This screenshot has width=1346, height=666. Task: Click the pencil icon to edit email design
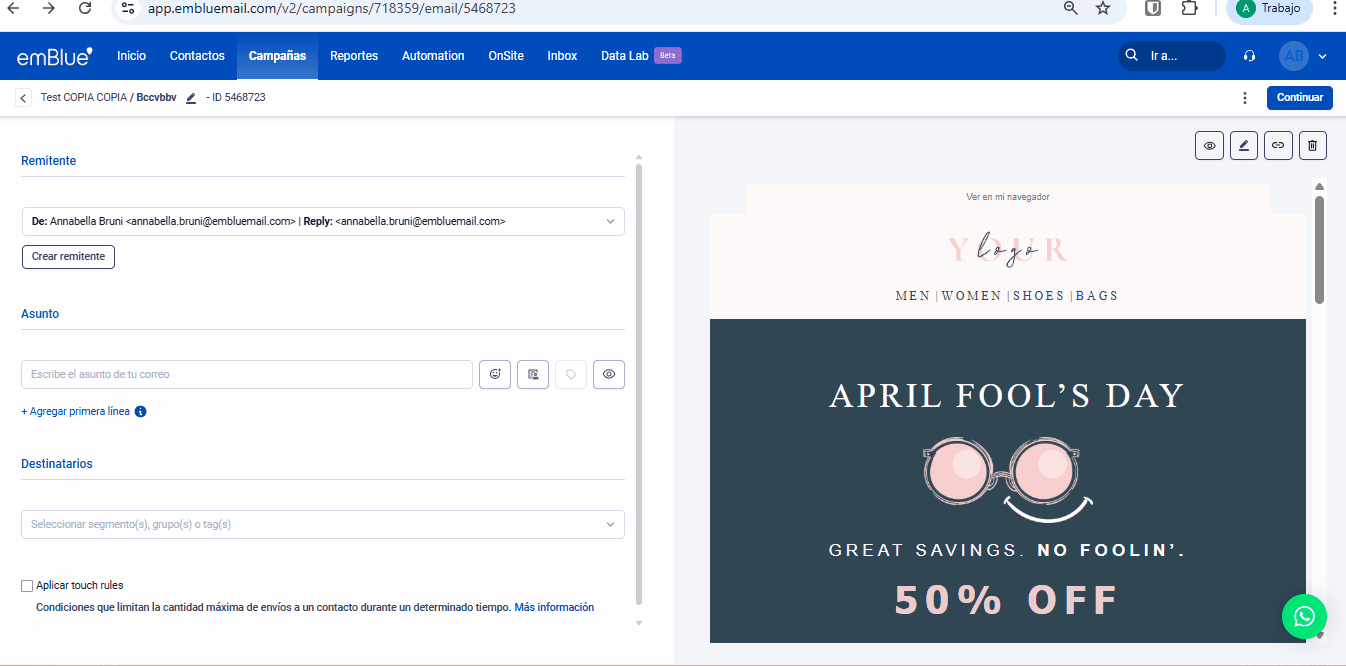coord(1243,146)
